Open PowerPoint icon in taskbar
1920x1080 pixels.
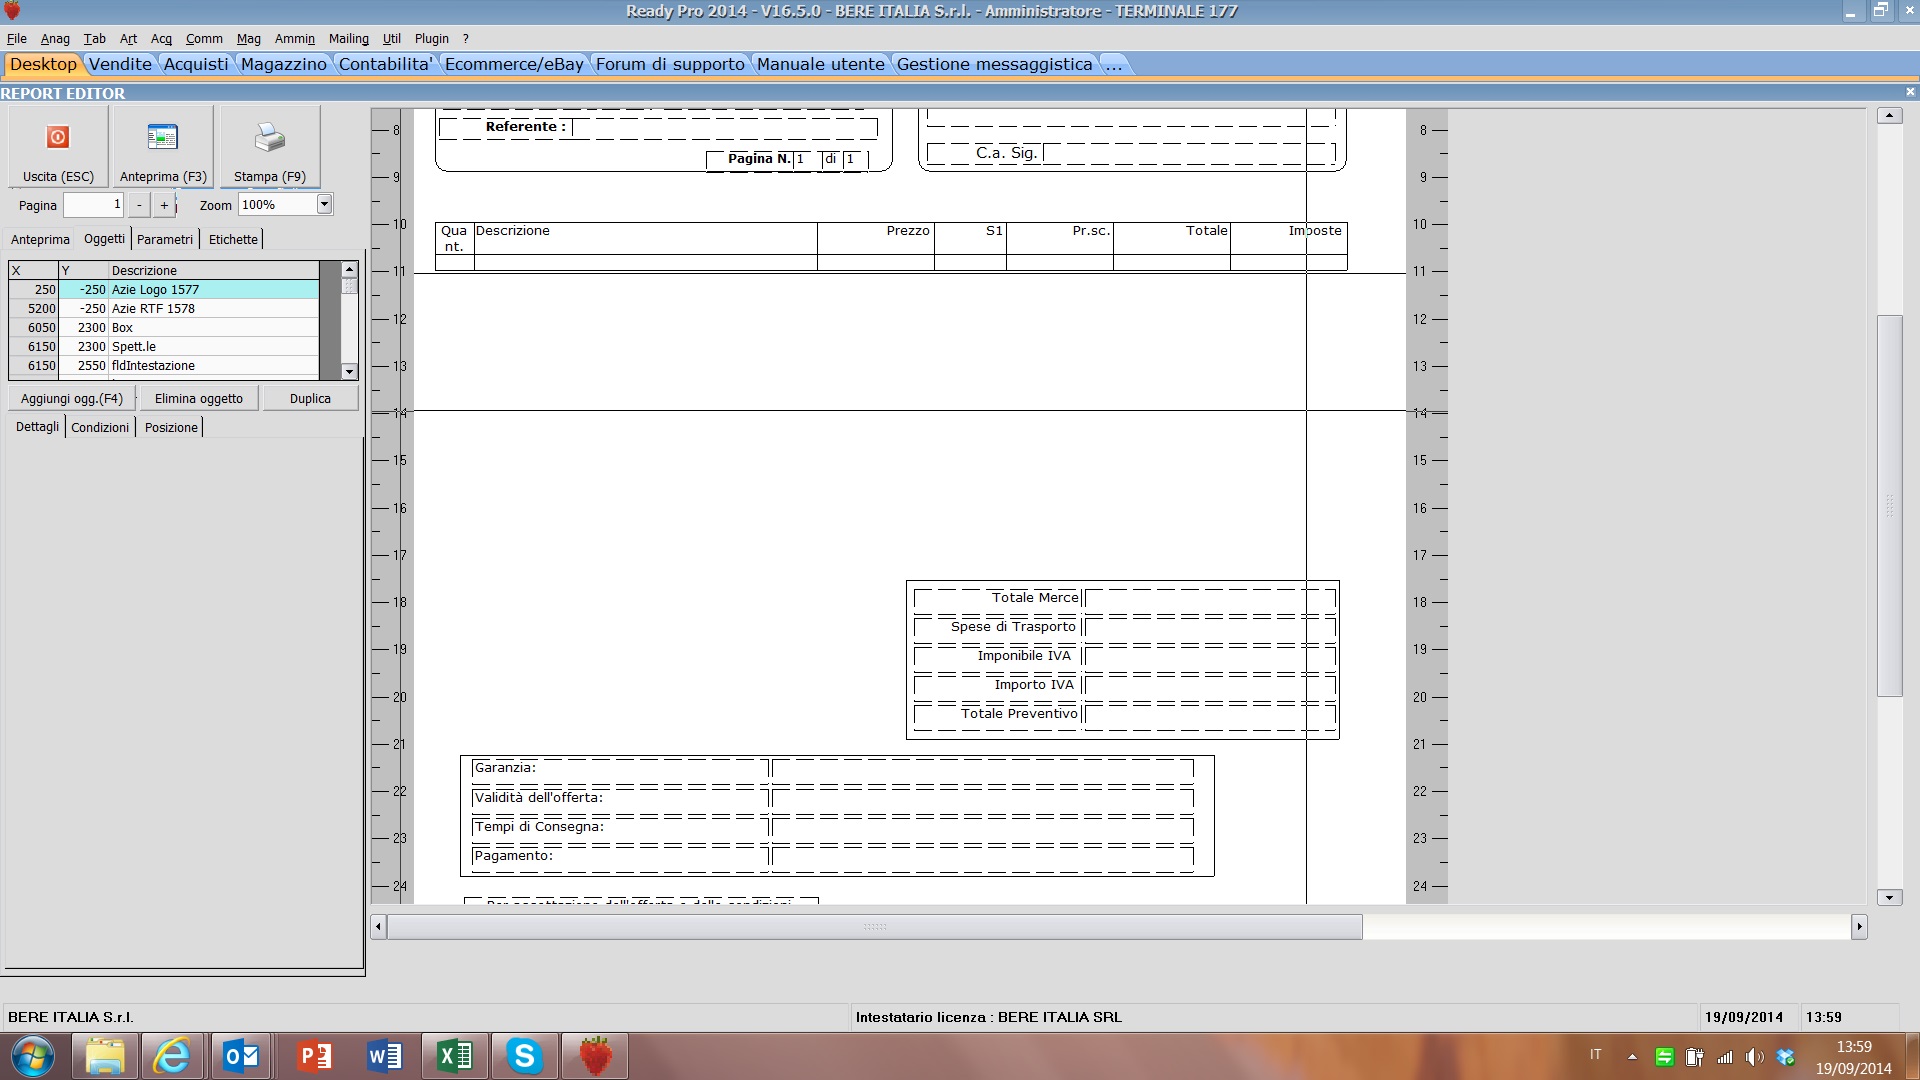pos(314,1056)
